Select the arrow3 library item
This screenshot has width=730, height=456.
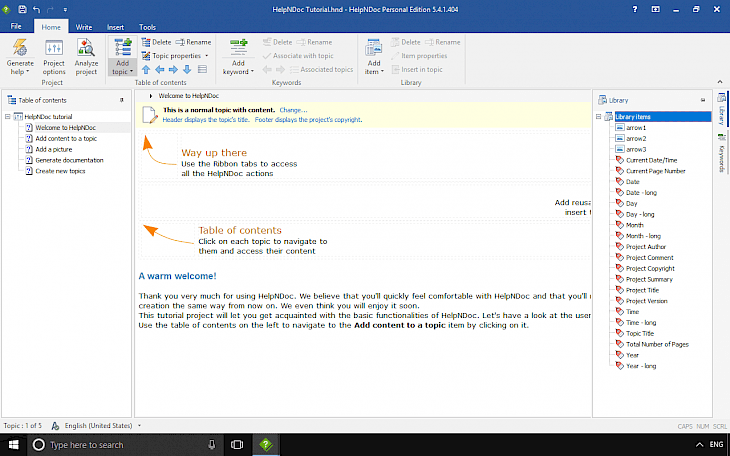point(636,150)
